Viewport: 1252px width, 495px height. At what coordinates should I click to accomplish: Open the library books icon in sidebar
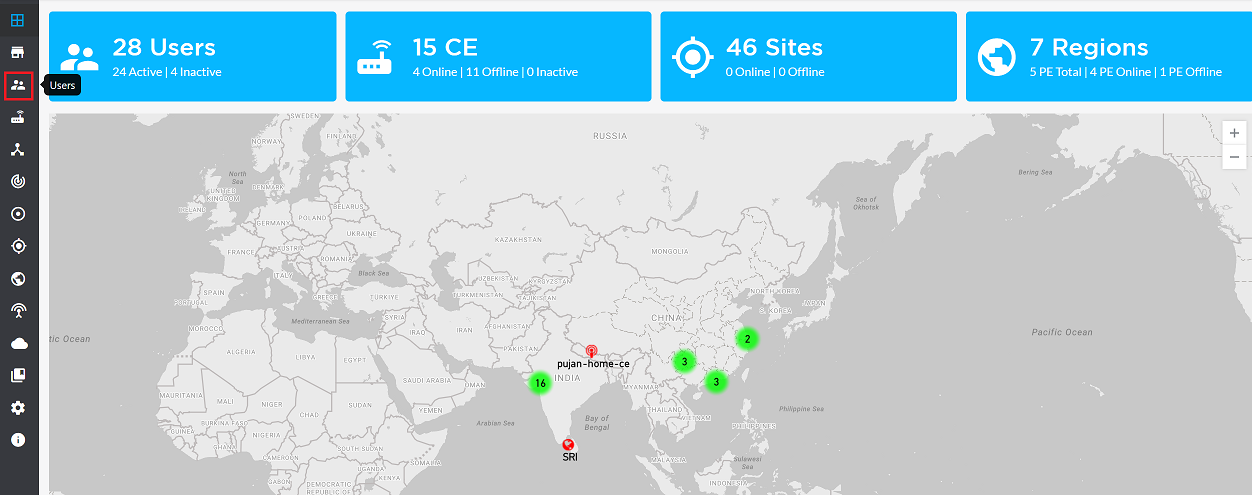pyautogui.click(x=18, y=375)
